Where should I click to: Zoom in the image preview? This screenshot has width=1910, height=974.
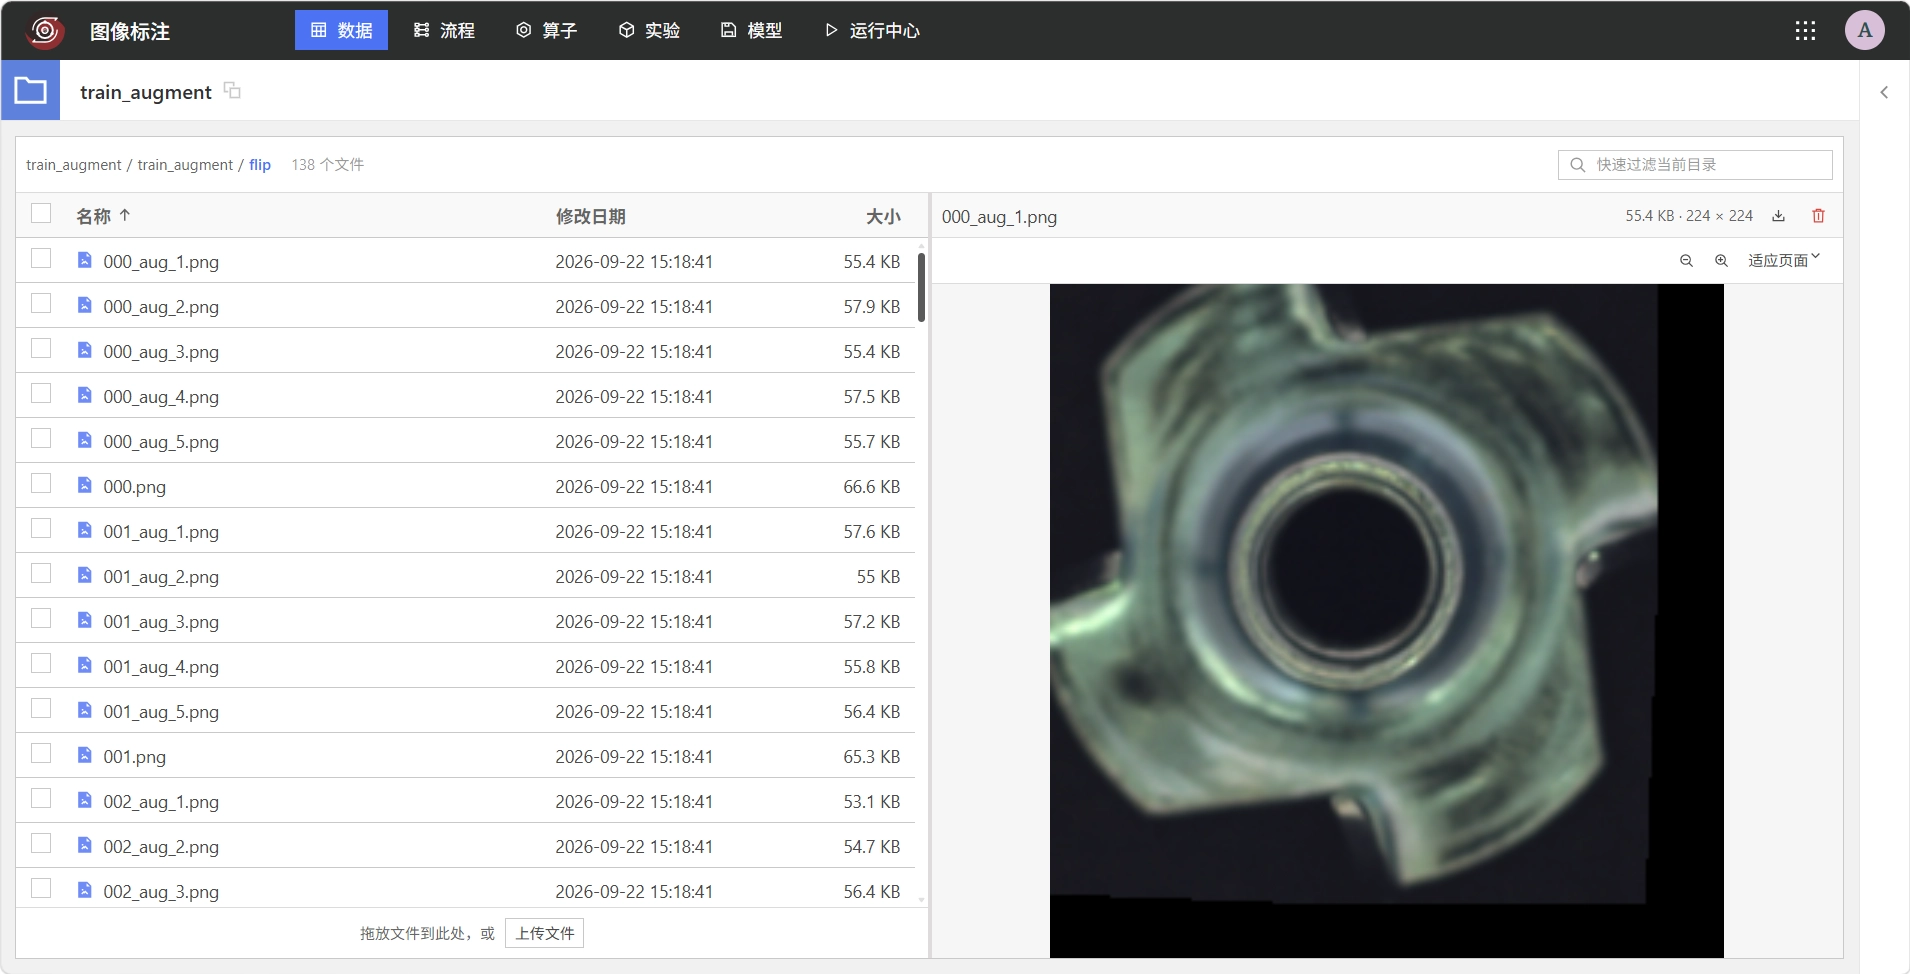tap(1721, 261)
